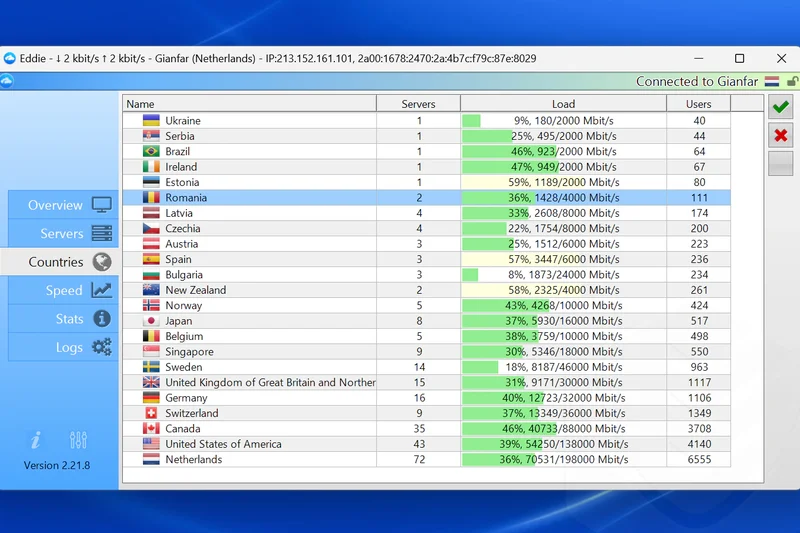Select United States of America row
Screen dimensions: 800x533
click(x=427, y=444)
